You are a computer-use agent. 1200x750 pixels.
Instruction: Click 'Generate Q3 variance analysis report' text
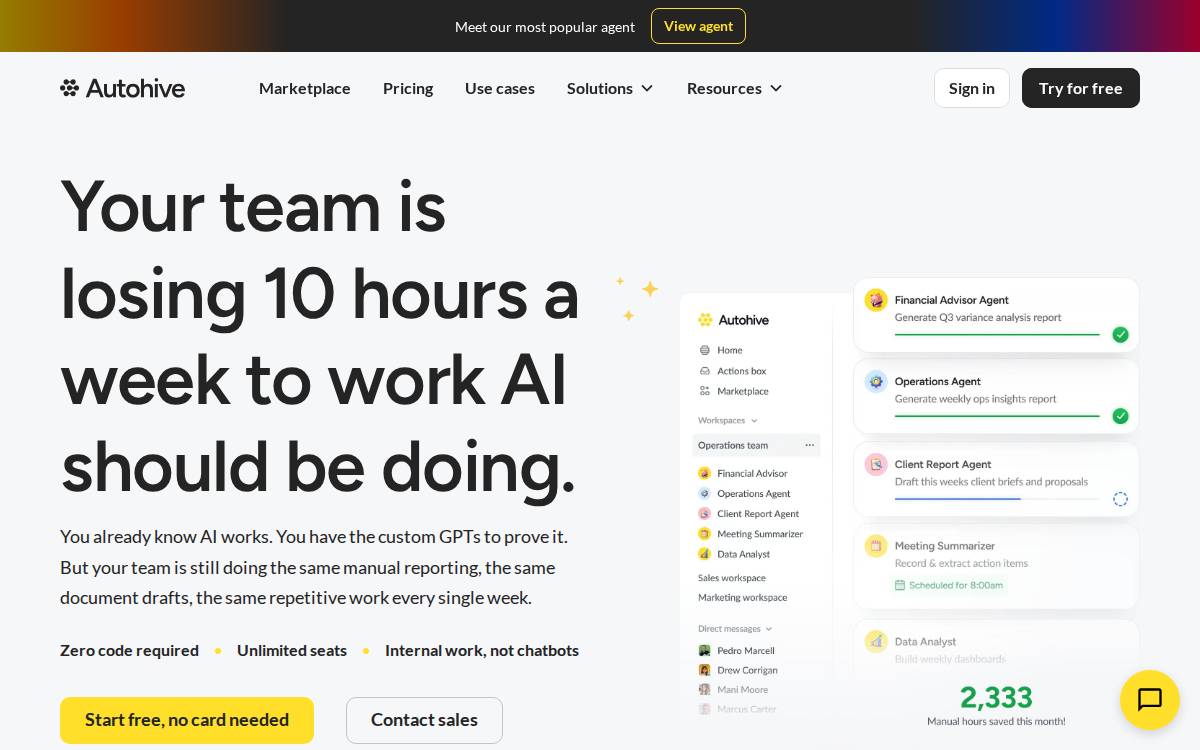pos(978,318)
